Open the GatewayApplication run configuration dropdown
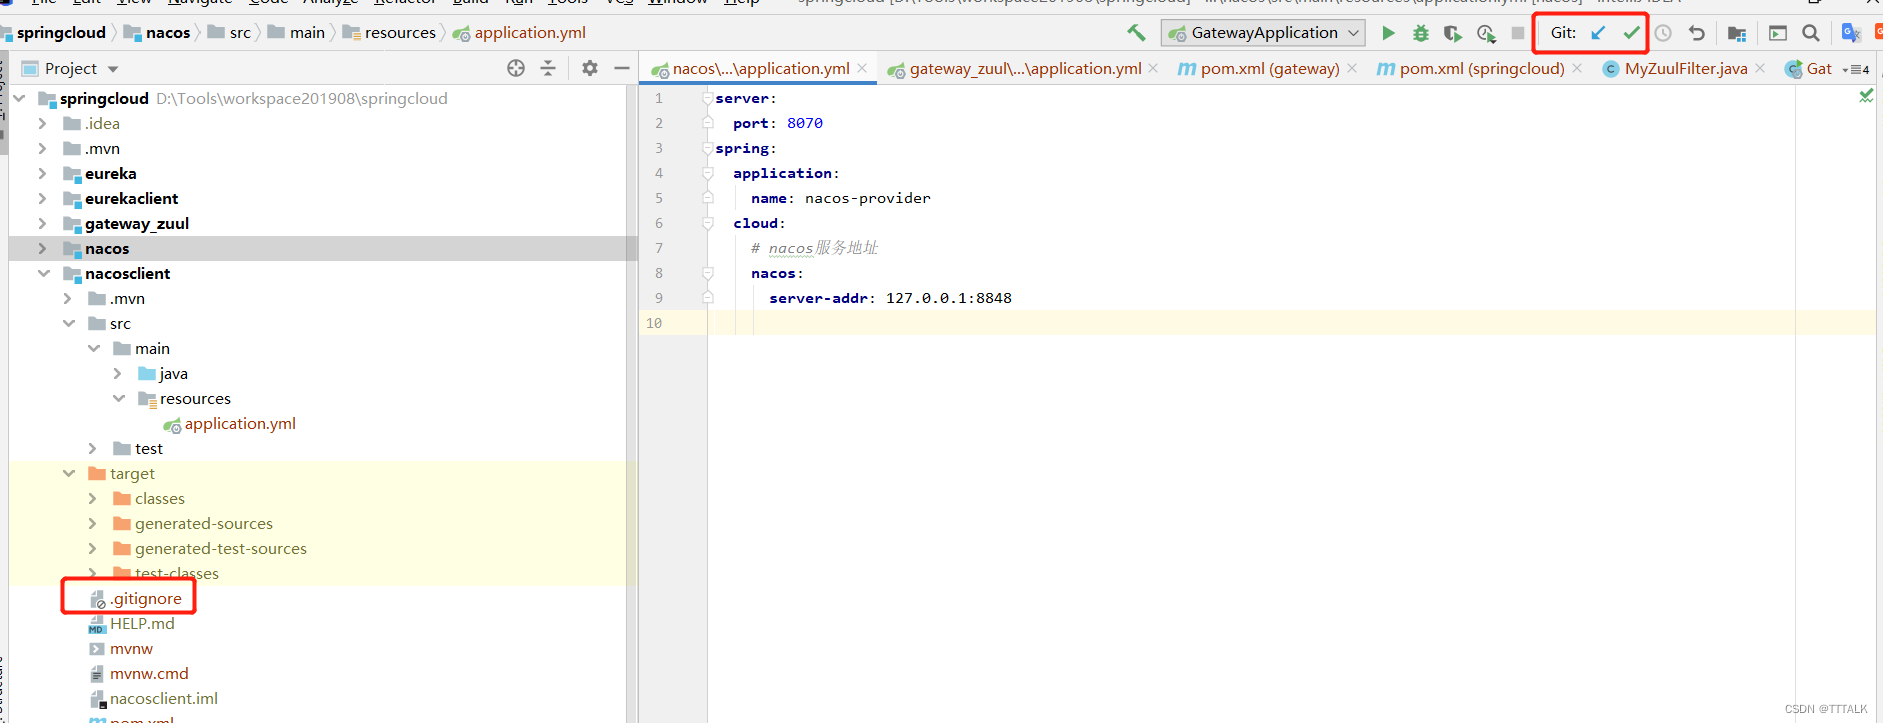Screen dimensions: 1883x723 (1264, 33)
